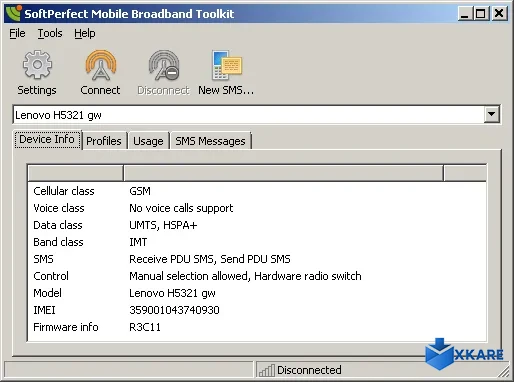Click the UMTS, HSPA+ value
Viewport: 514px width, 382px height.
coord(163,225)
